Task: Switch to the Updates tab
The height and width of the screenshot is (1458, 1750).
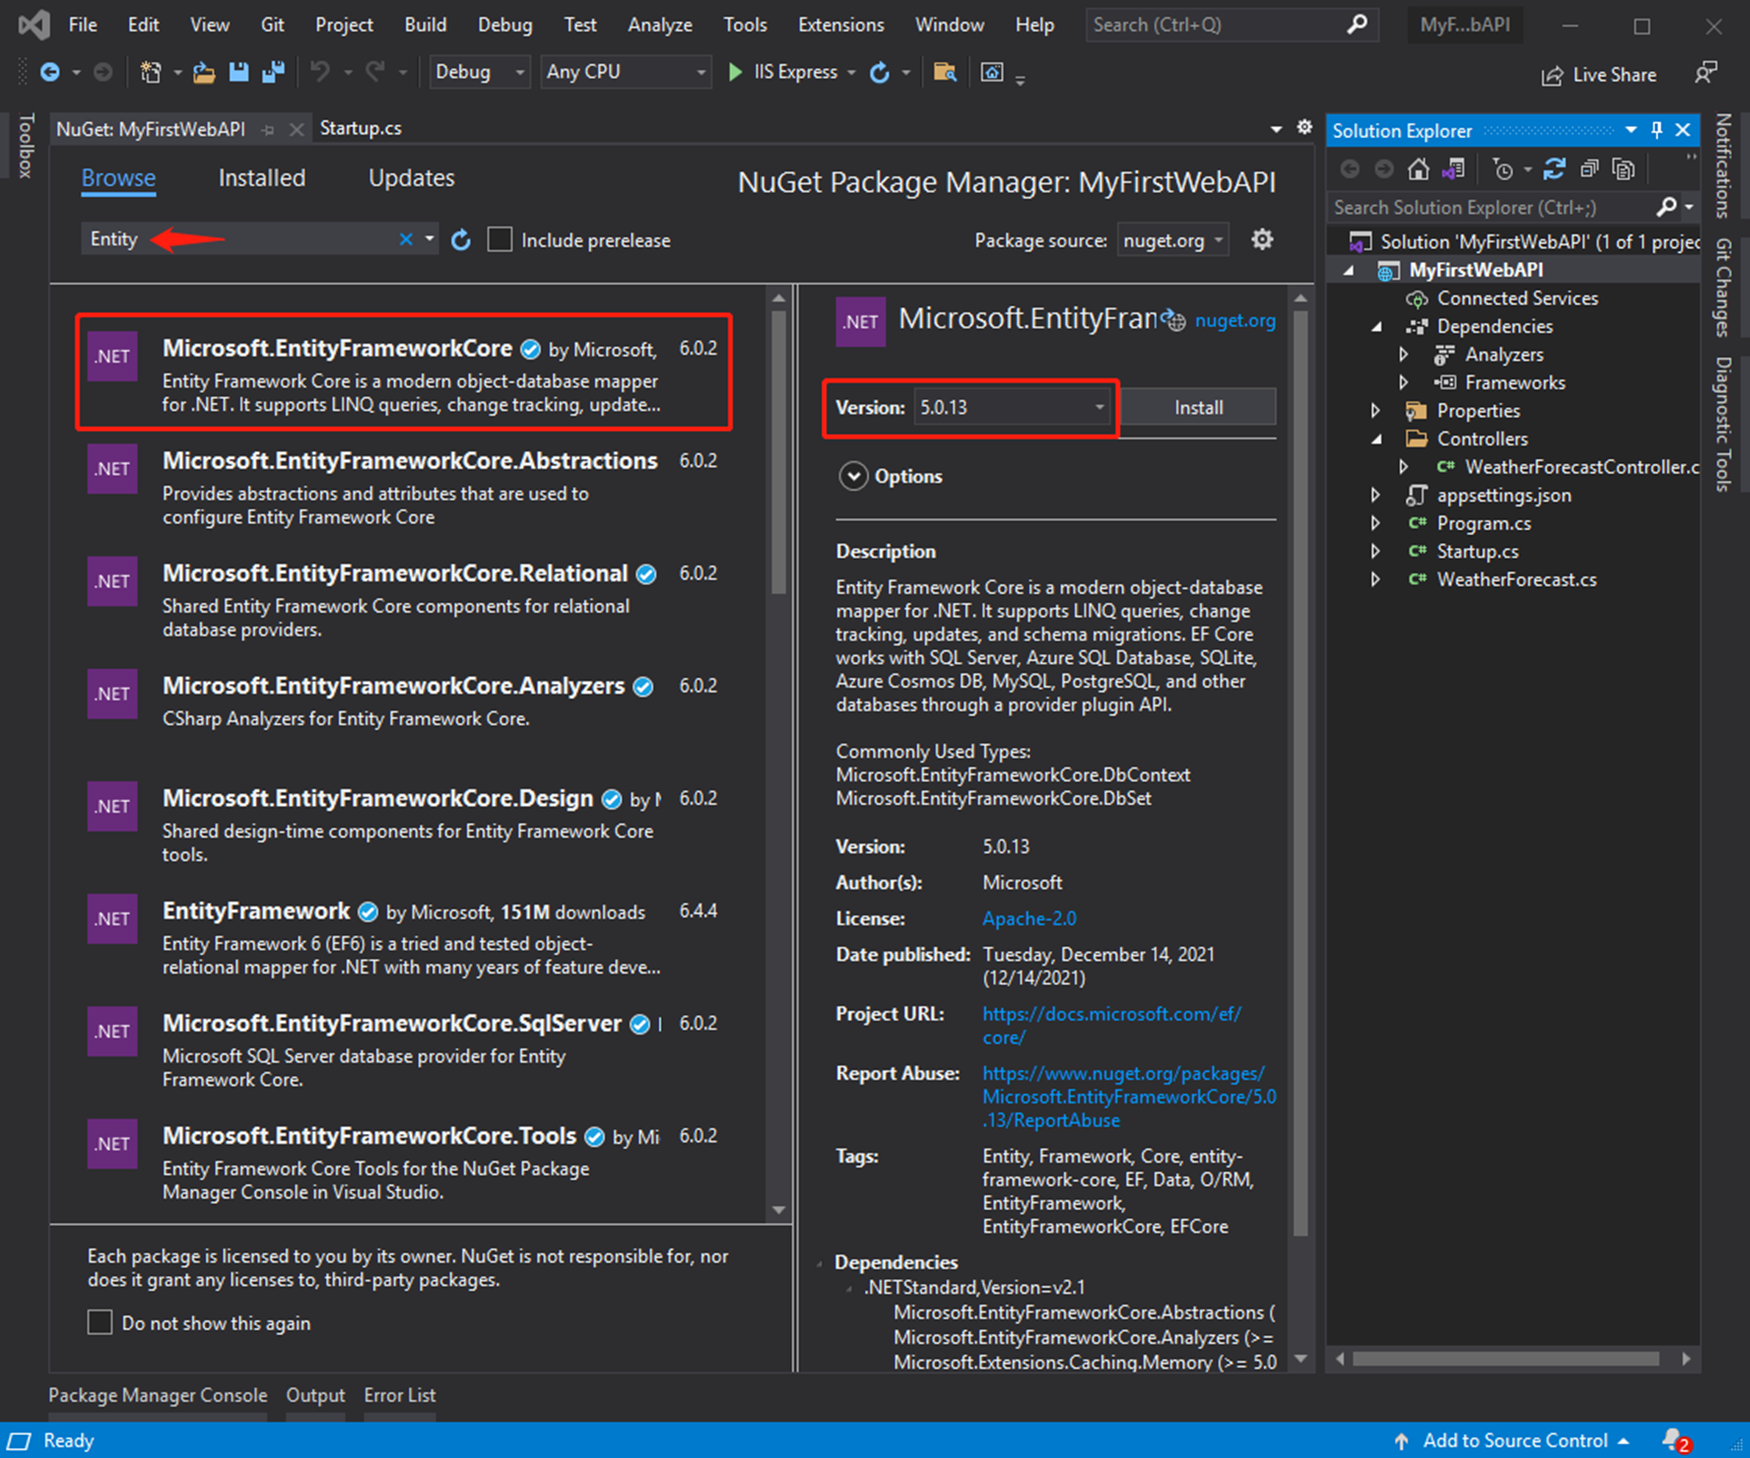Action: click(411, 178)
